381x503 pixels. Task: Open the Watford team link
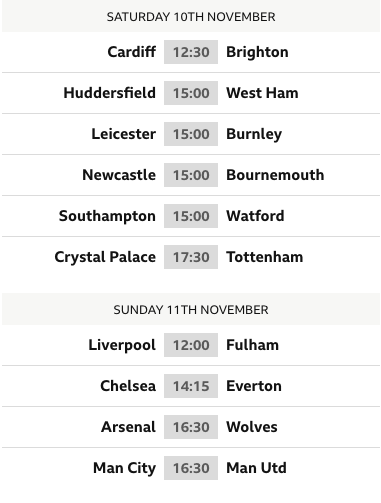pos(255,216)
